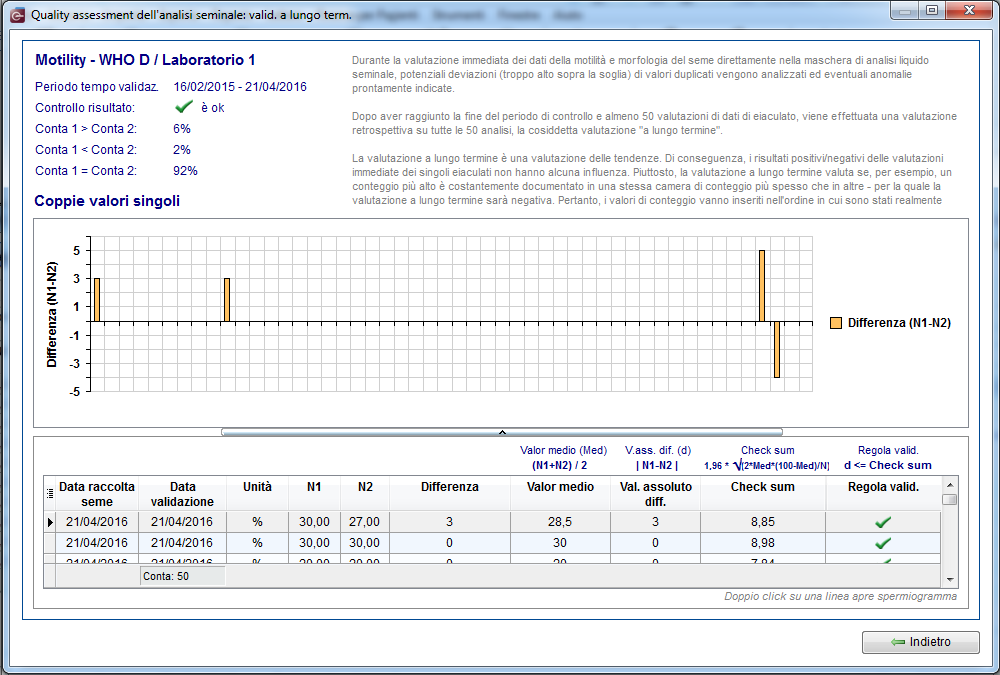Click the Differenza (N1-N2) legend label
Viewport: 1000px width, 675px height.
pos(899,323)
